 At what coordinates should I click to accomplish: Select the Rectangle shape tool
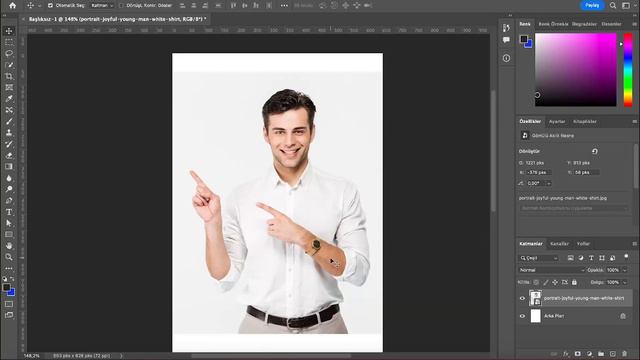[x=9, y=235]
